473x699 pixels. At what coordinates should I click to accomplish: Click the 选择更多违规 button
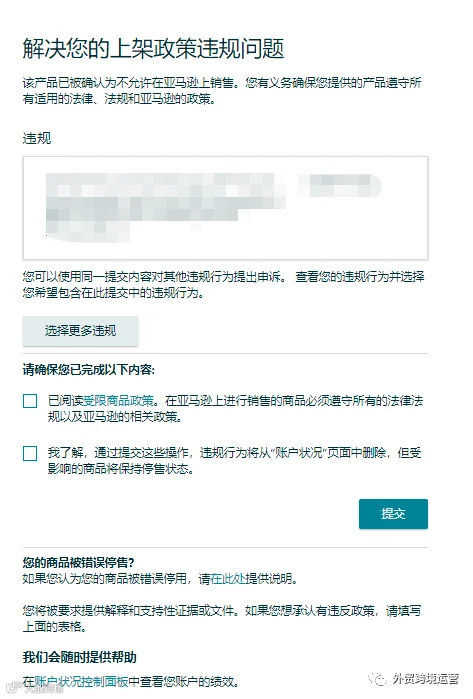[x=80, y=331]
